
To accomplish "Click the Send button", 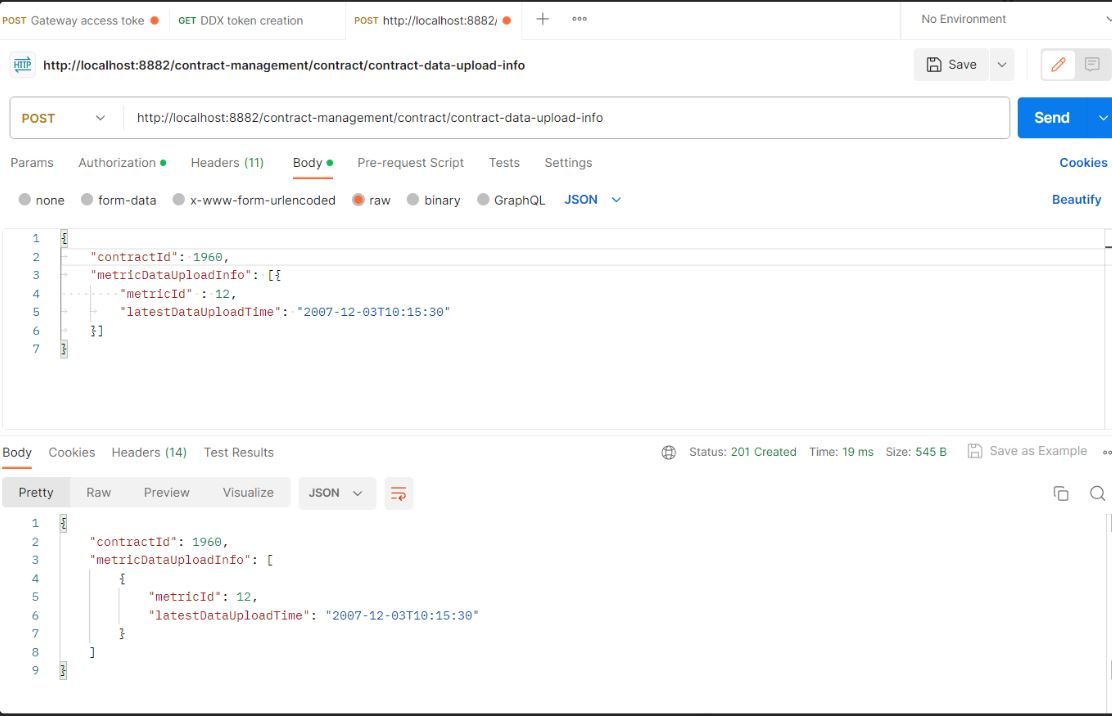I will click(x=1051, y=117).
